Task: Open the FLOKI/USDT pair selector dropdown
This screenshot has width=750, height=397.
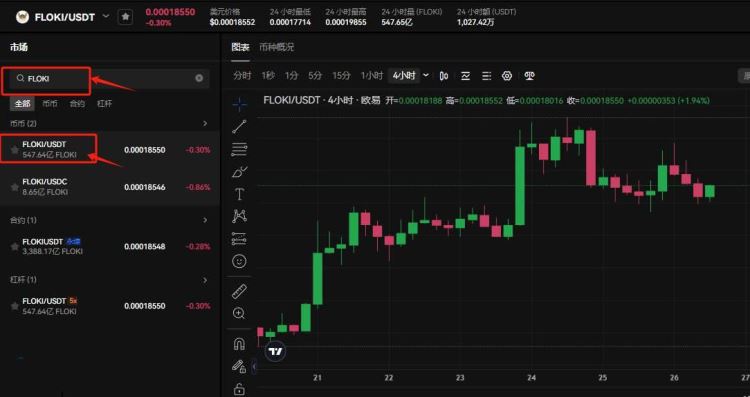Action: click(x=106, y=16)
